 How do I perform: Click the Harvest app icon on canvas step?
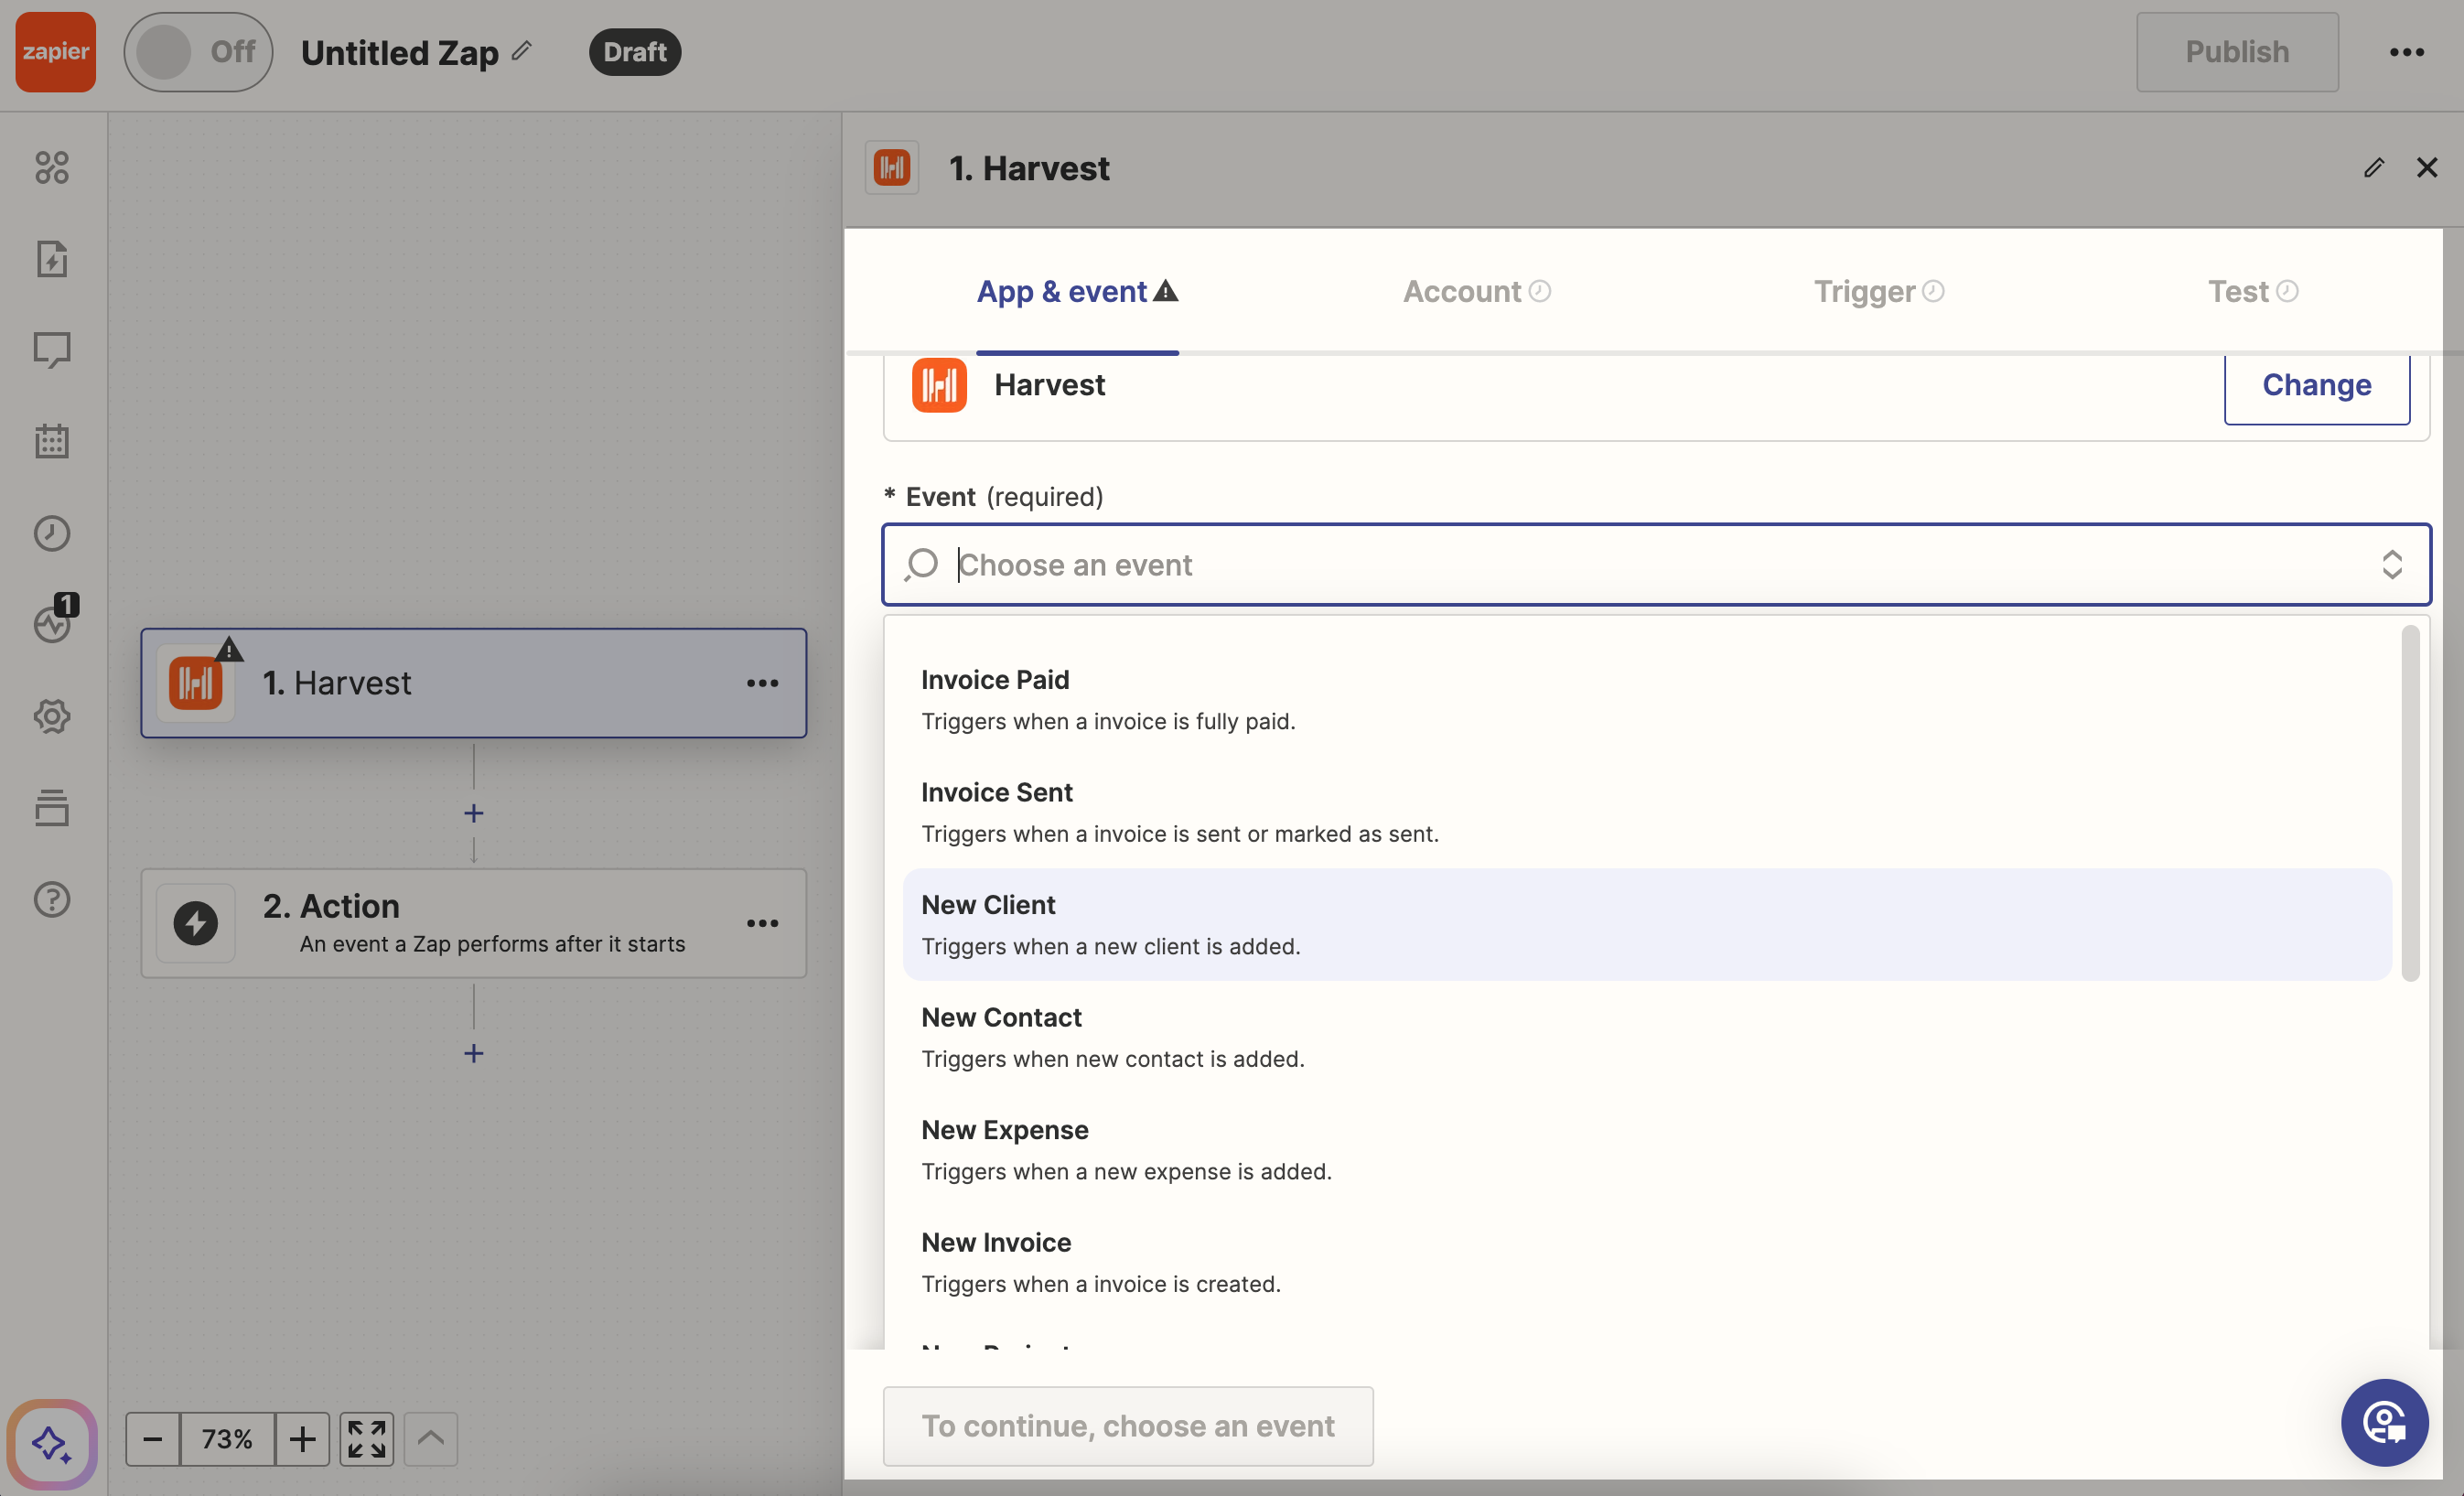point(196,683)
